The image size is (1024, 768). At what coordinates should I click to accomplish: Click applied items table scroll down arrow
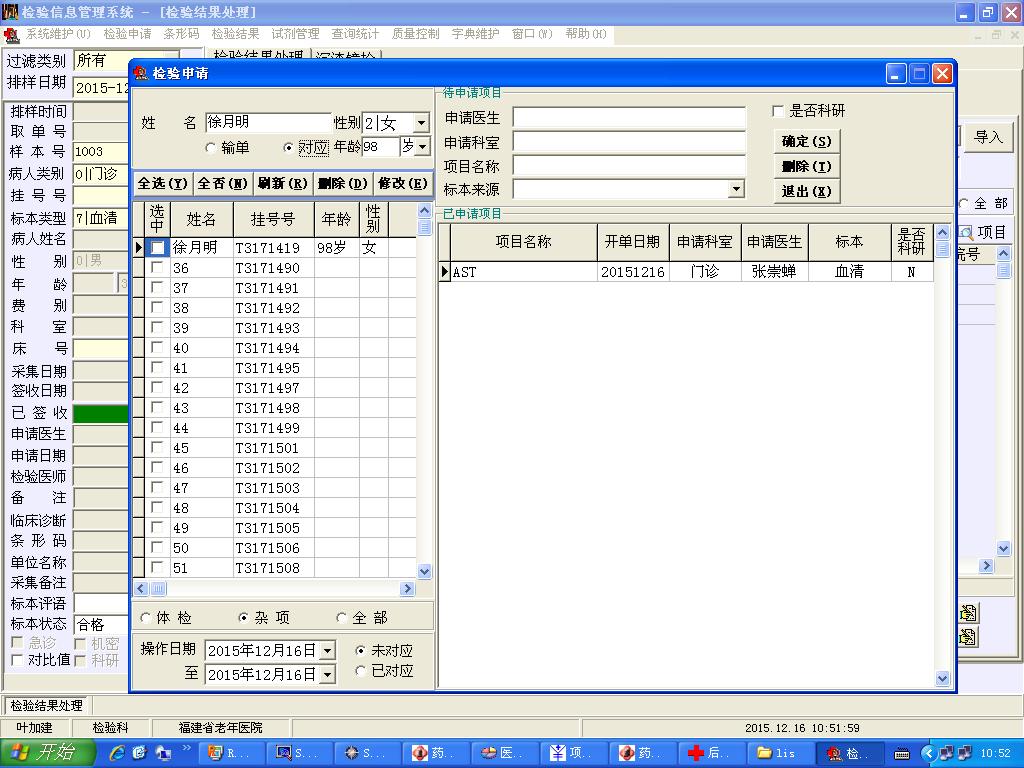point(942,679)
